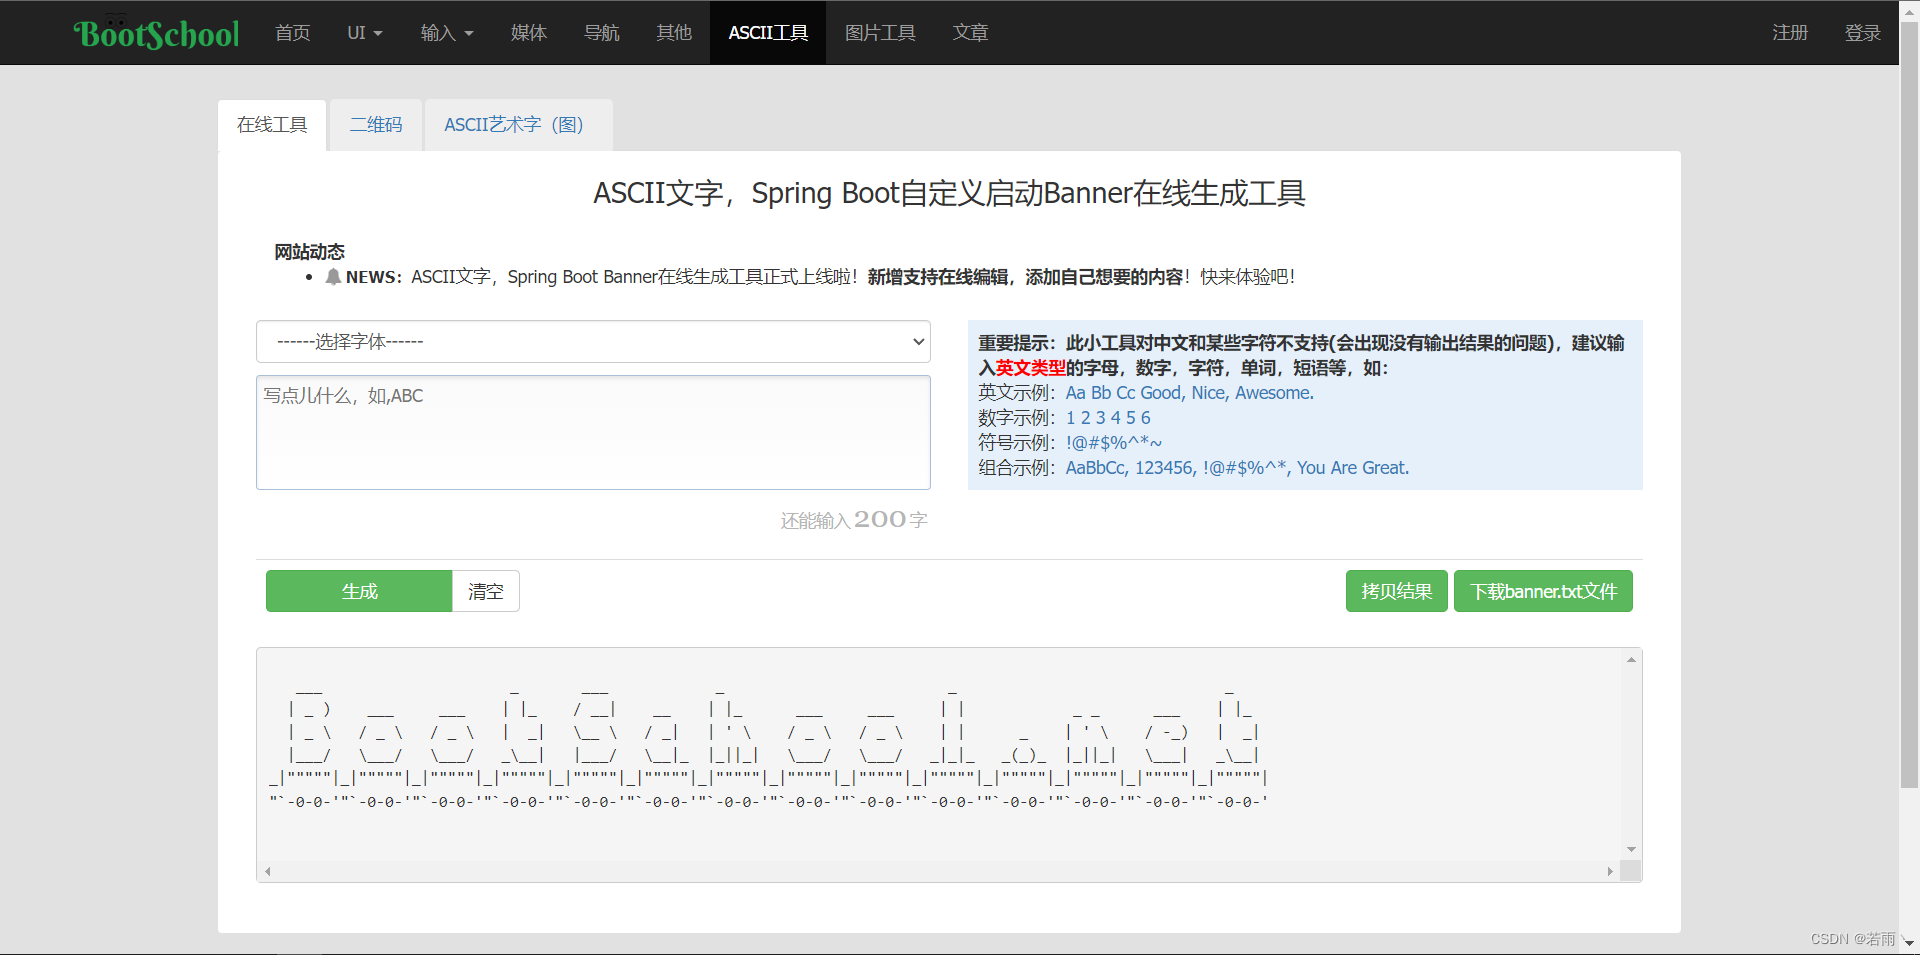Viewport: 1920px width, 955px height.
Task: Click 'Aa Bb Cc Good, Nice, Awesome.' example
Action: 1190,393
